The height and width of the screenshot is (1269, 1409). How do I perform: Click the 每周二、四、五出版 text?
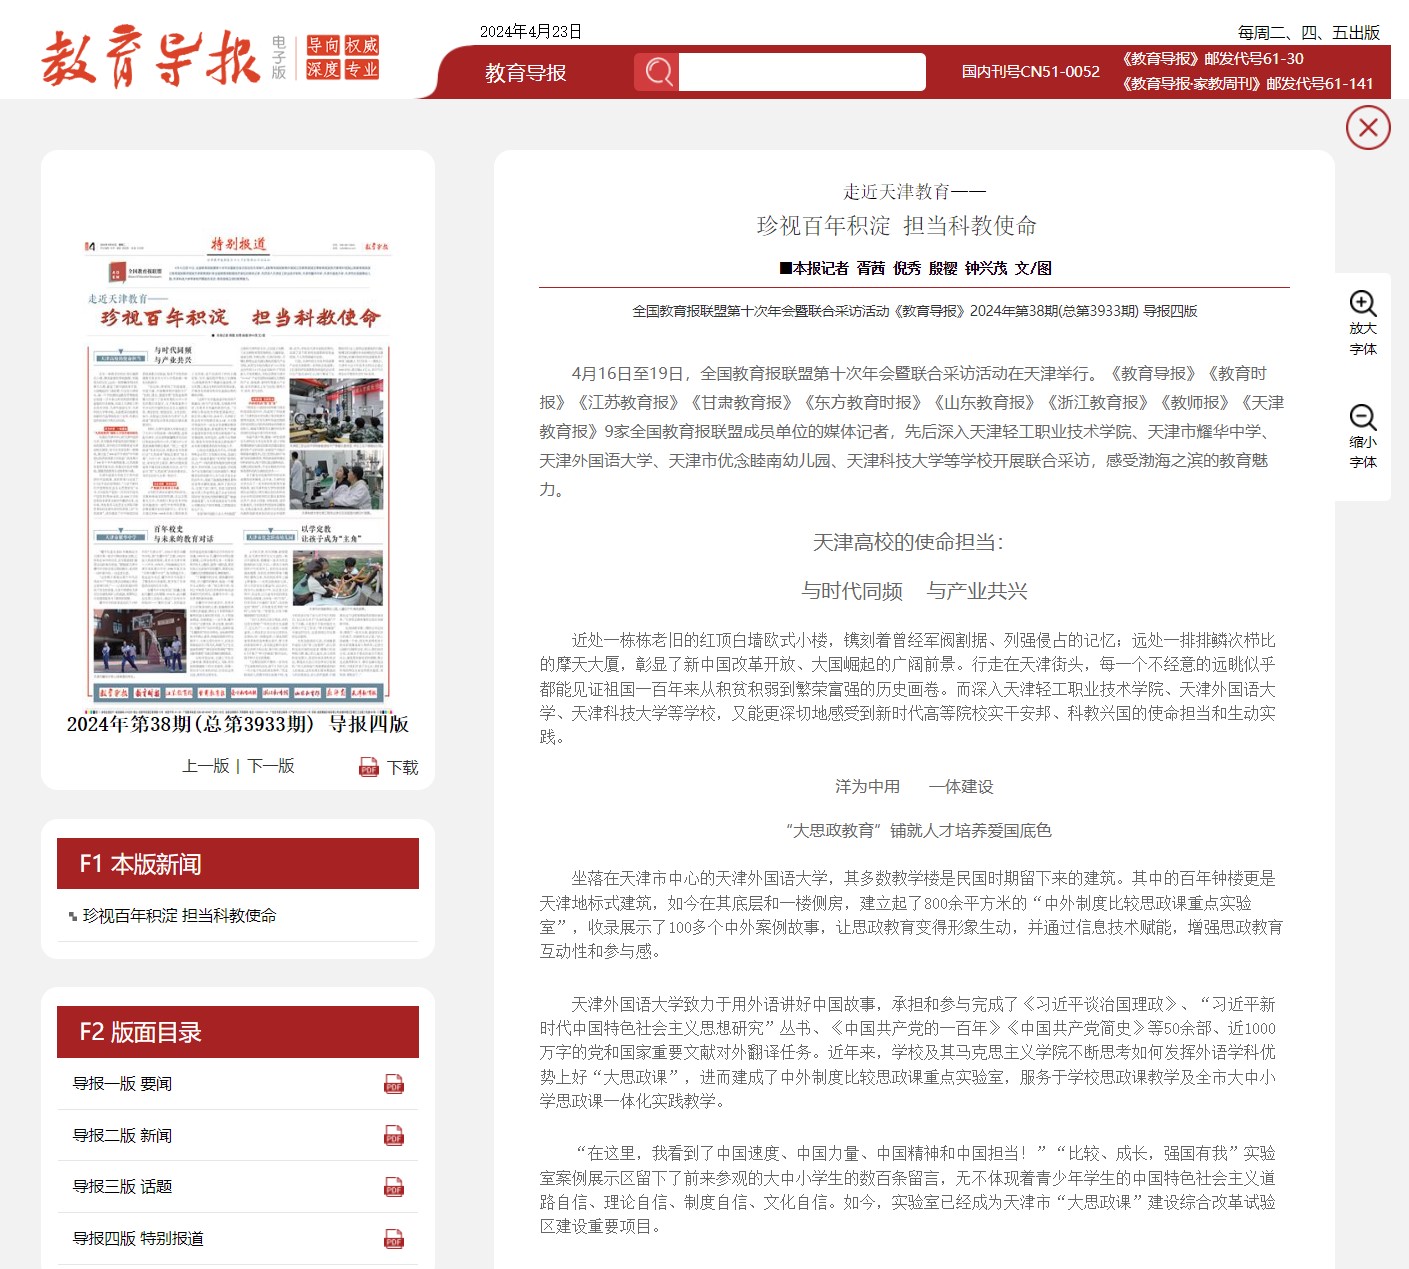coord(1308,33)
